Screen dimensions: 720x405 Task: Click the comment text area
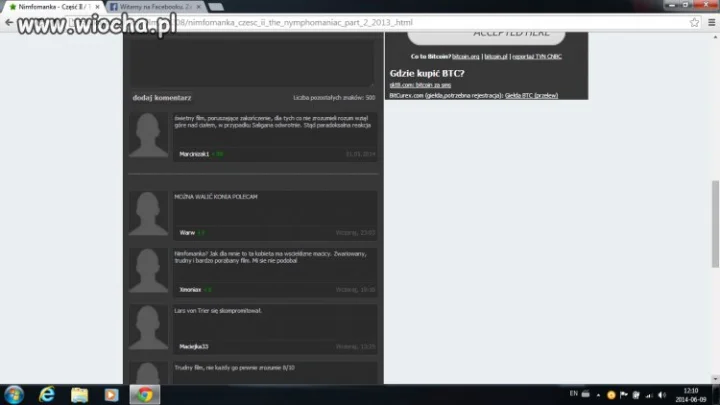tap(252, 63)
